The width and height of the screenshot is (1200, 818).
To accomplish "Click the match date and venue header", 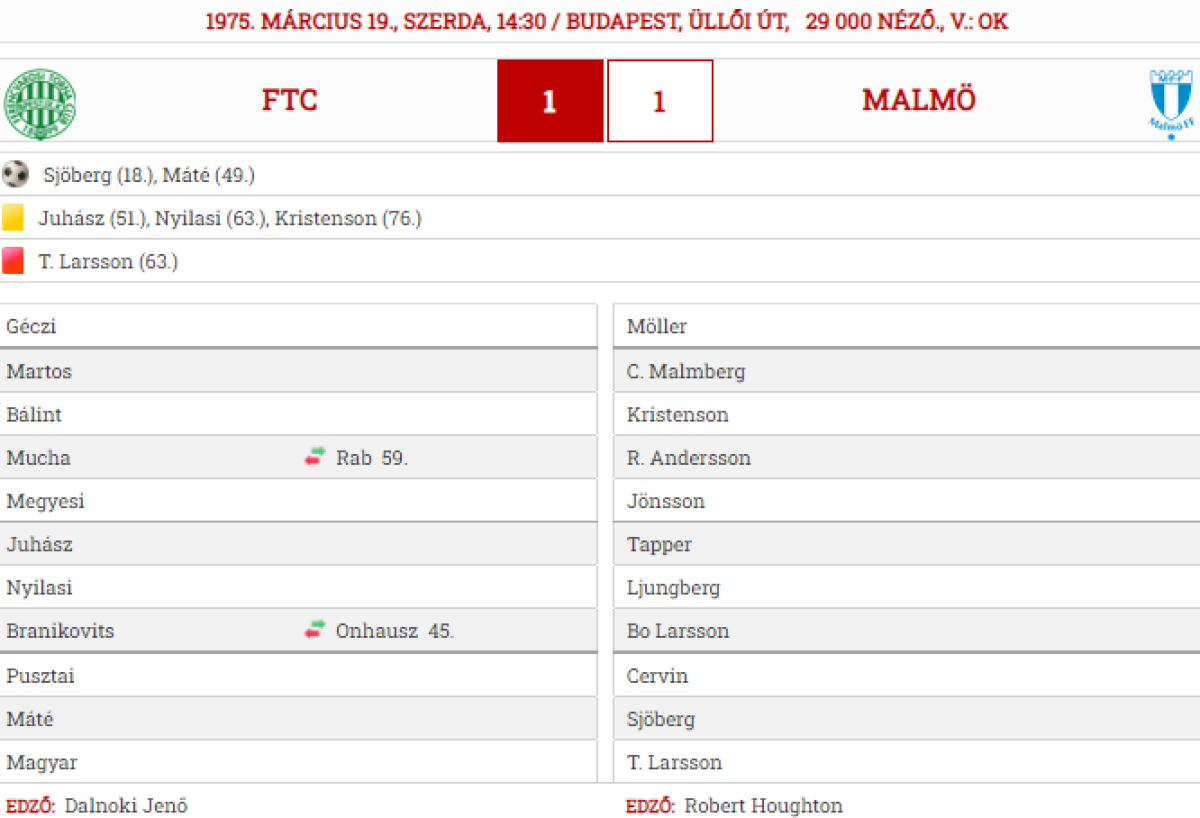I will pyautogui.click(x=606, y=22).
